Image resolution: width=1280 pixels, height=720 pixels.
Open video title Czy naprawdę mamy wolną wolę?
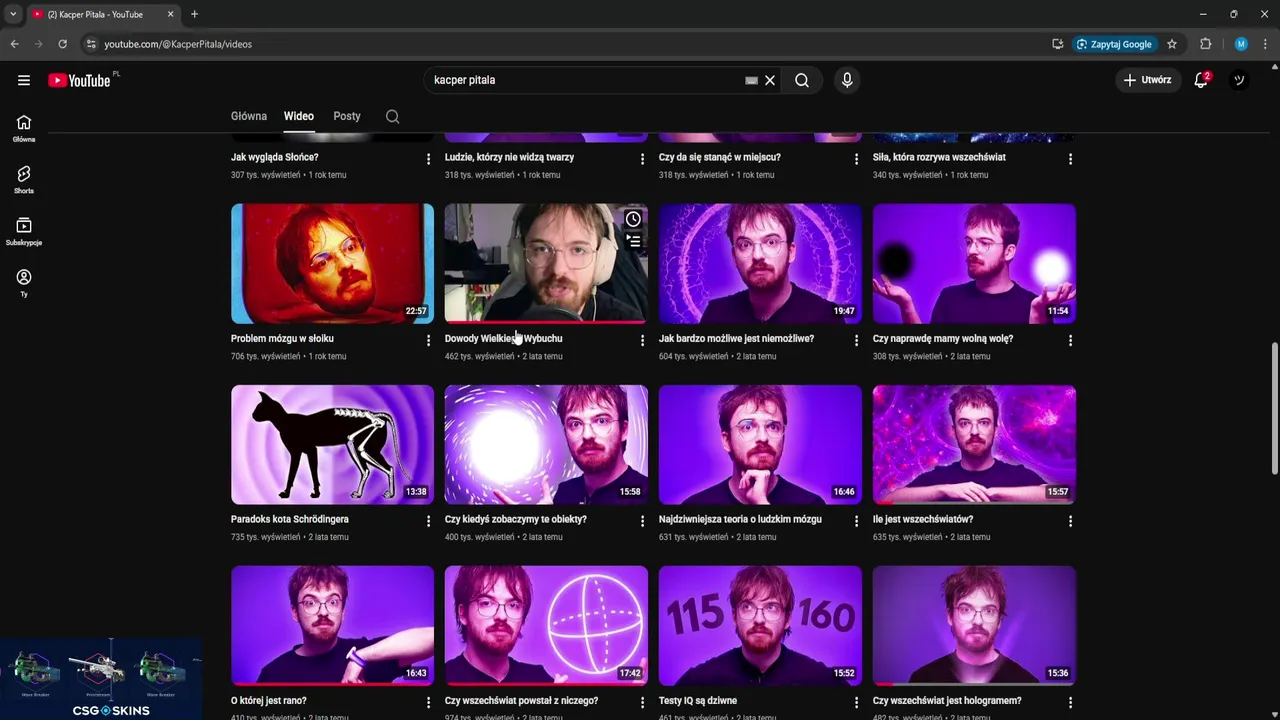[943, 339]
